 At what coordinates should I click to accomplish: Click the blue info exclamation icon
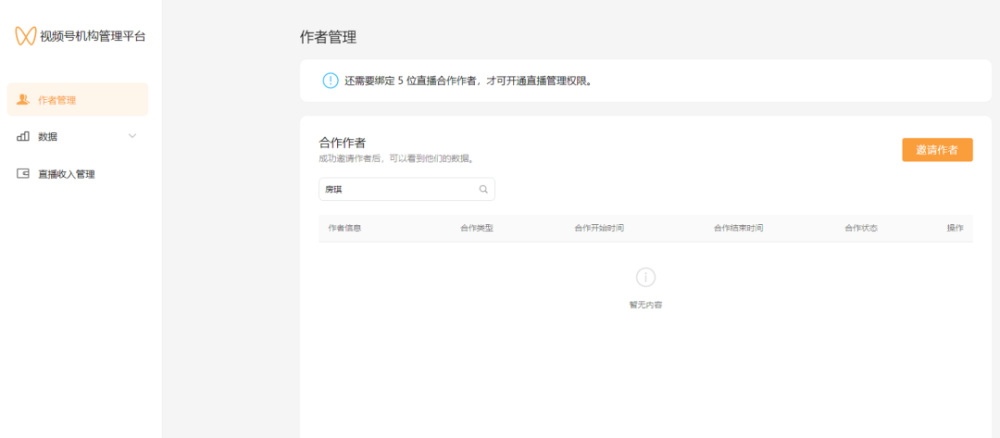coord(330,81)
